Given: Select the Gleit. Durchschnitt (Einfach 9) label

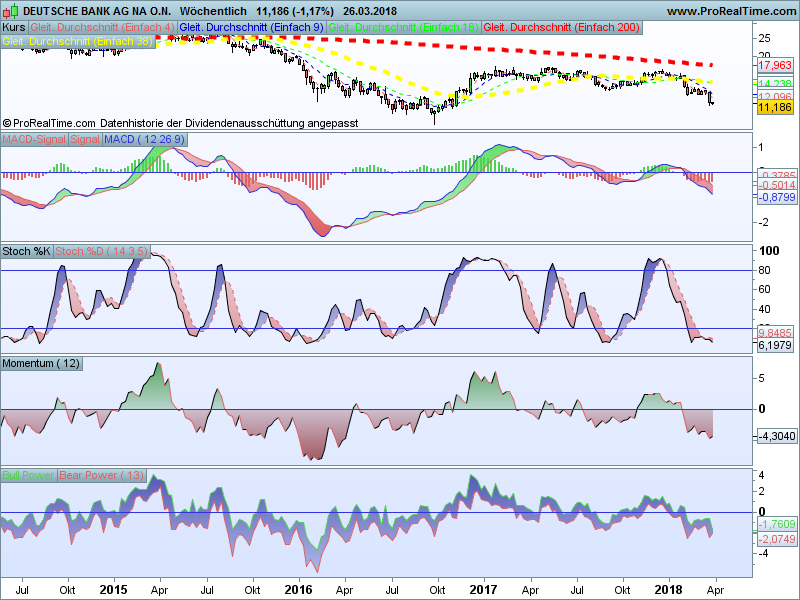Looking at the screenshot, I should pyautogui.click(x=252, y=28).
